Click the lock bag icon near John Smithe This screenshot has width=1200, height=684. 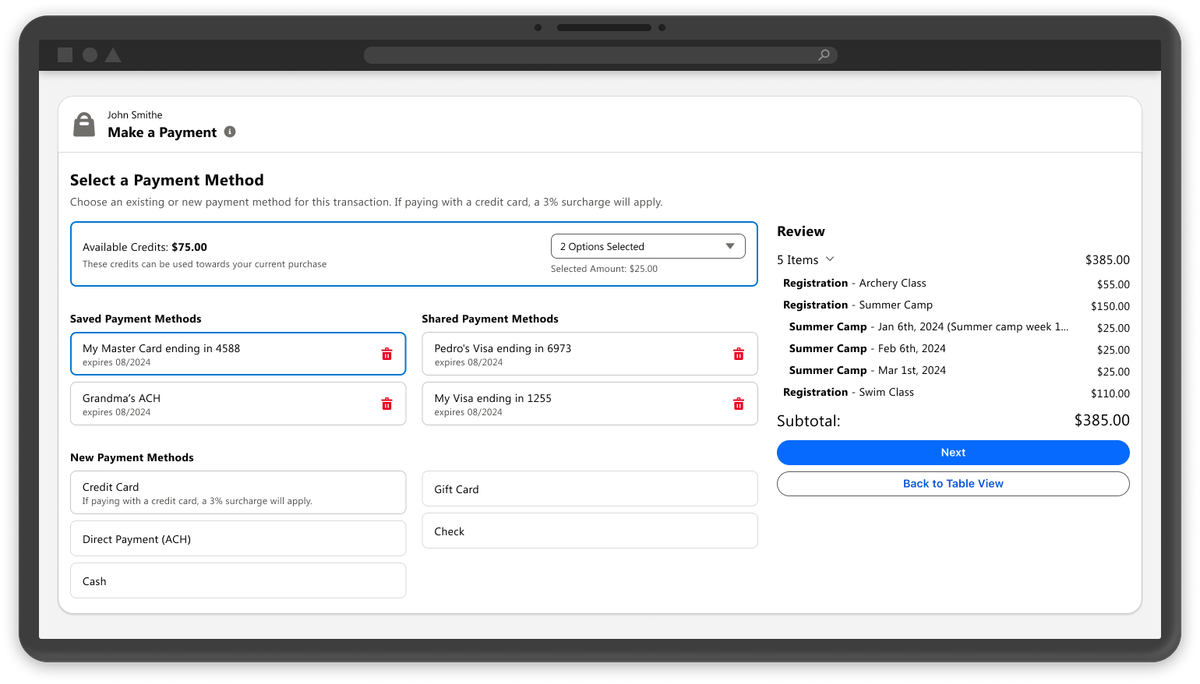coord(84,124)
